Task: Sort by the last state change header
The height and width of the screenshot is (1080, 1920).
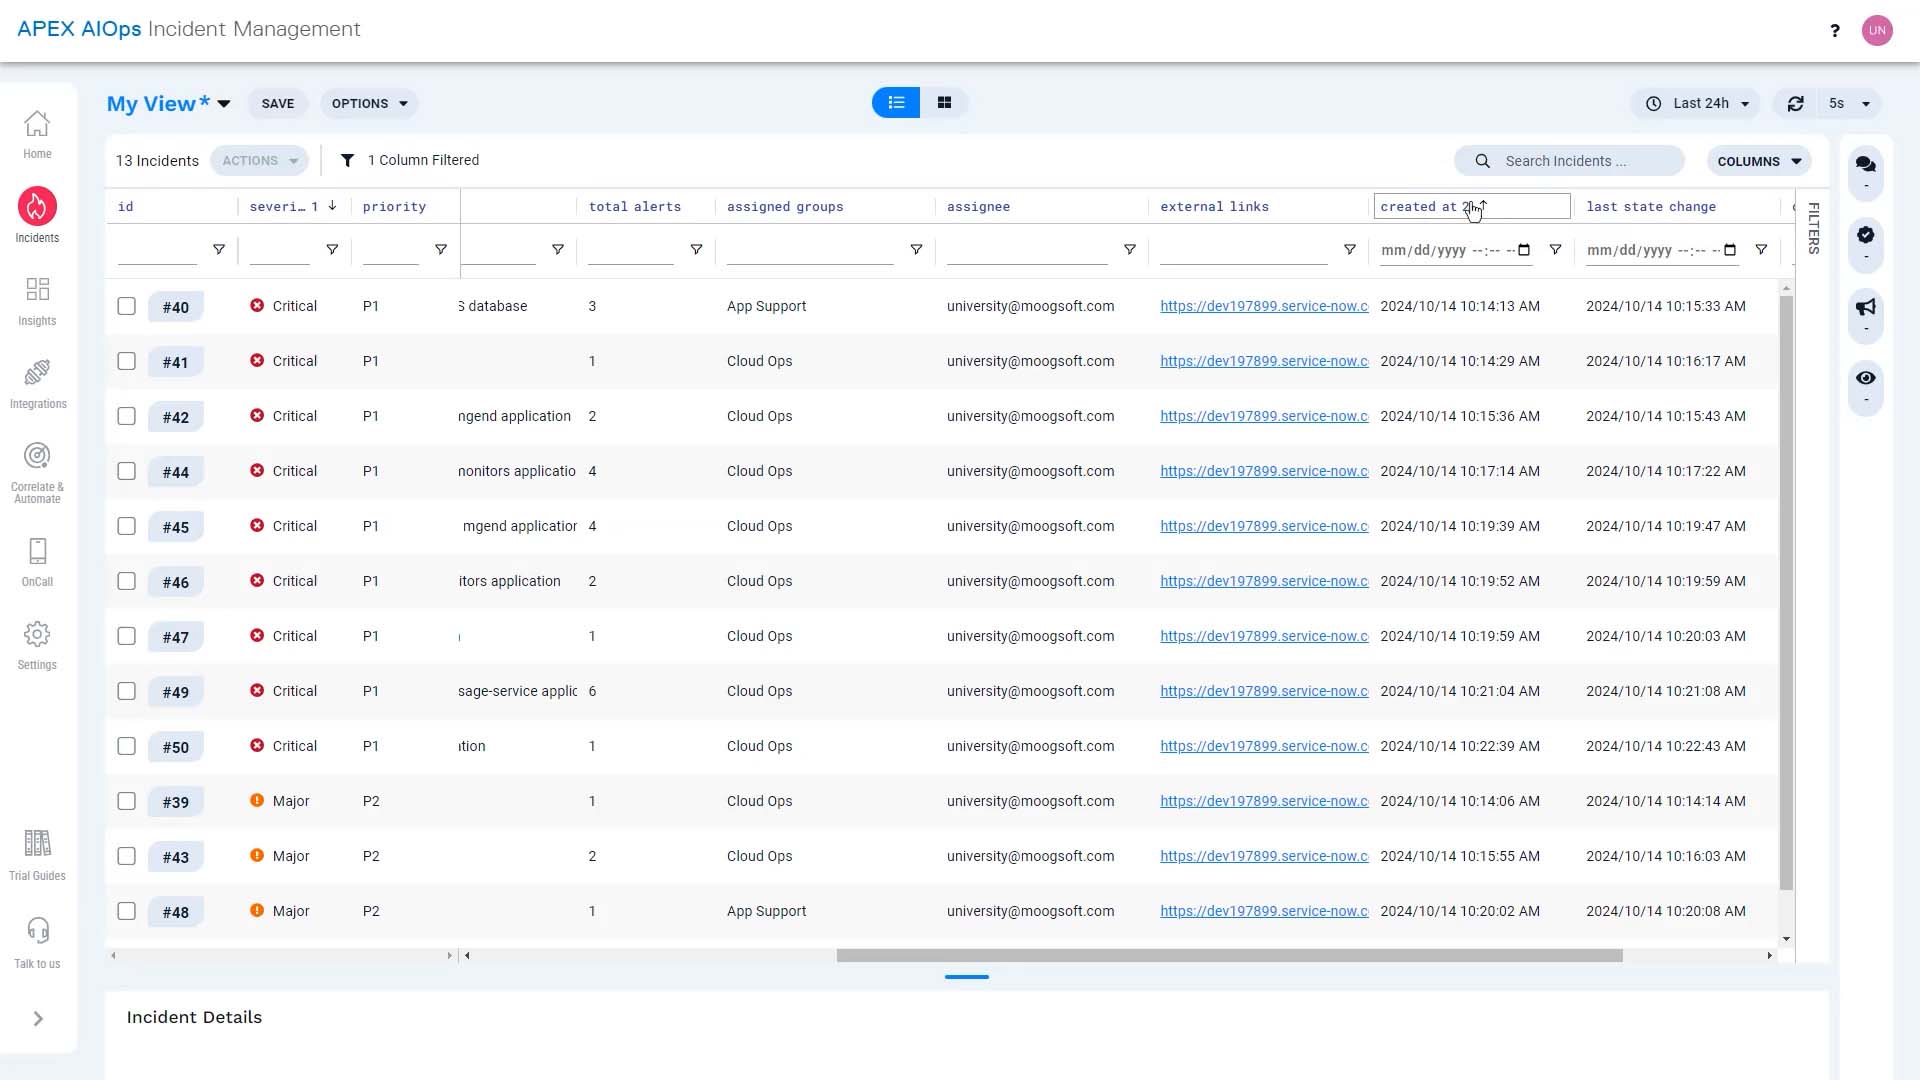Action: (x=1651, y=207)
